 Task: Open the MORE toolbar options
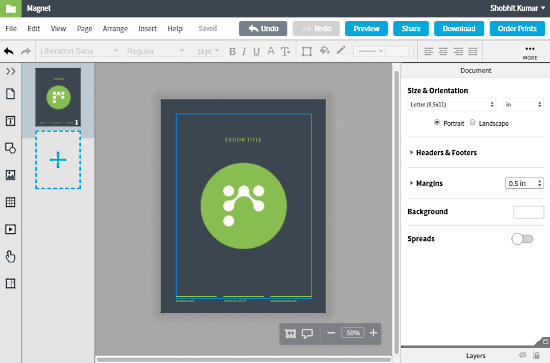click(x=530, y=53)
